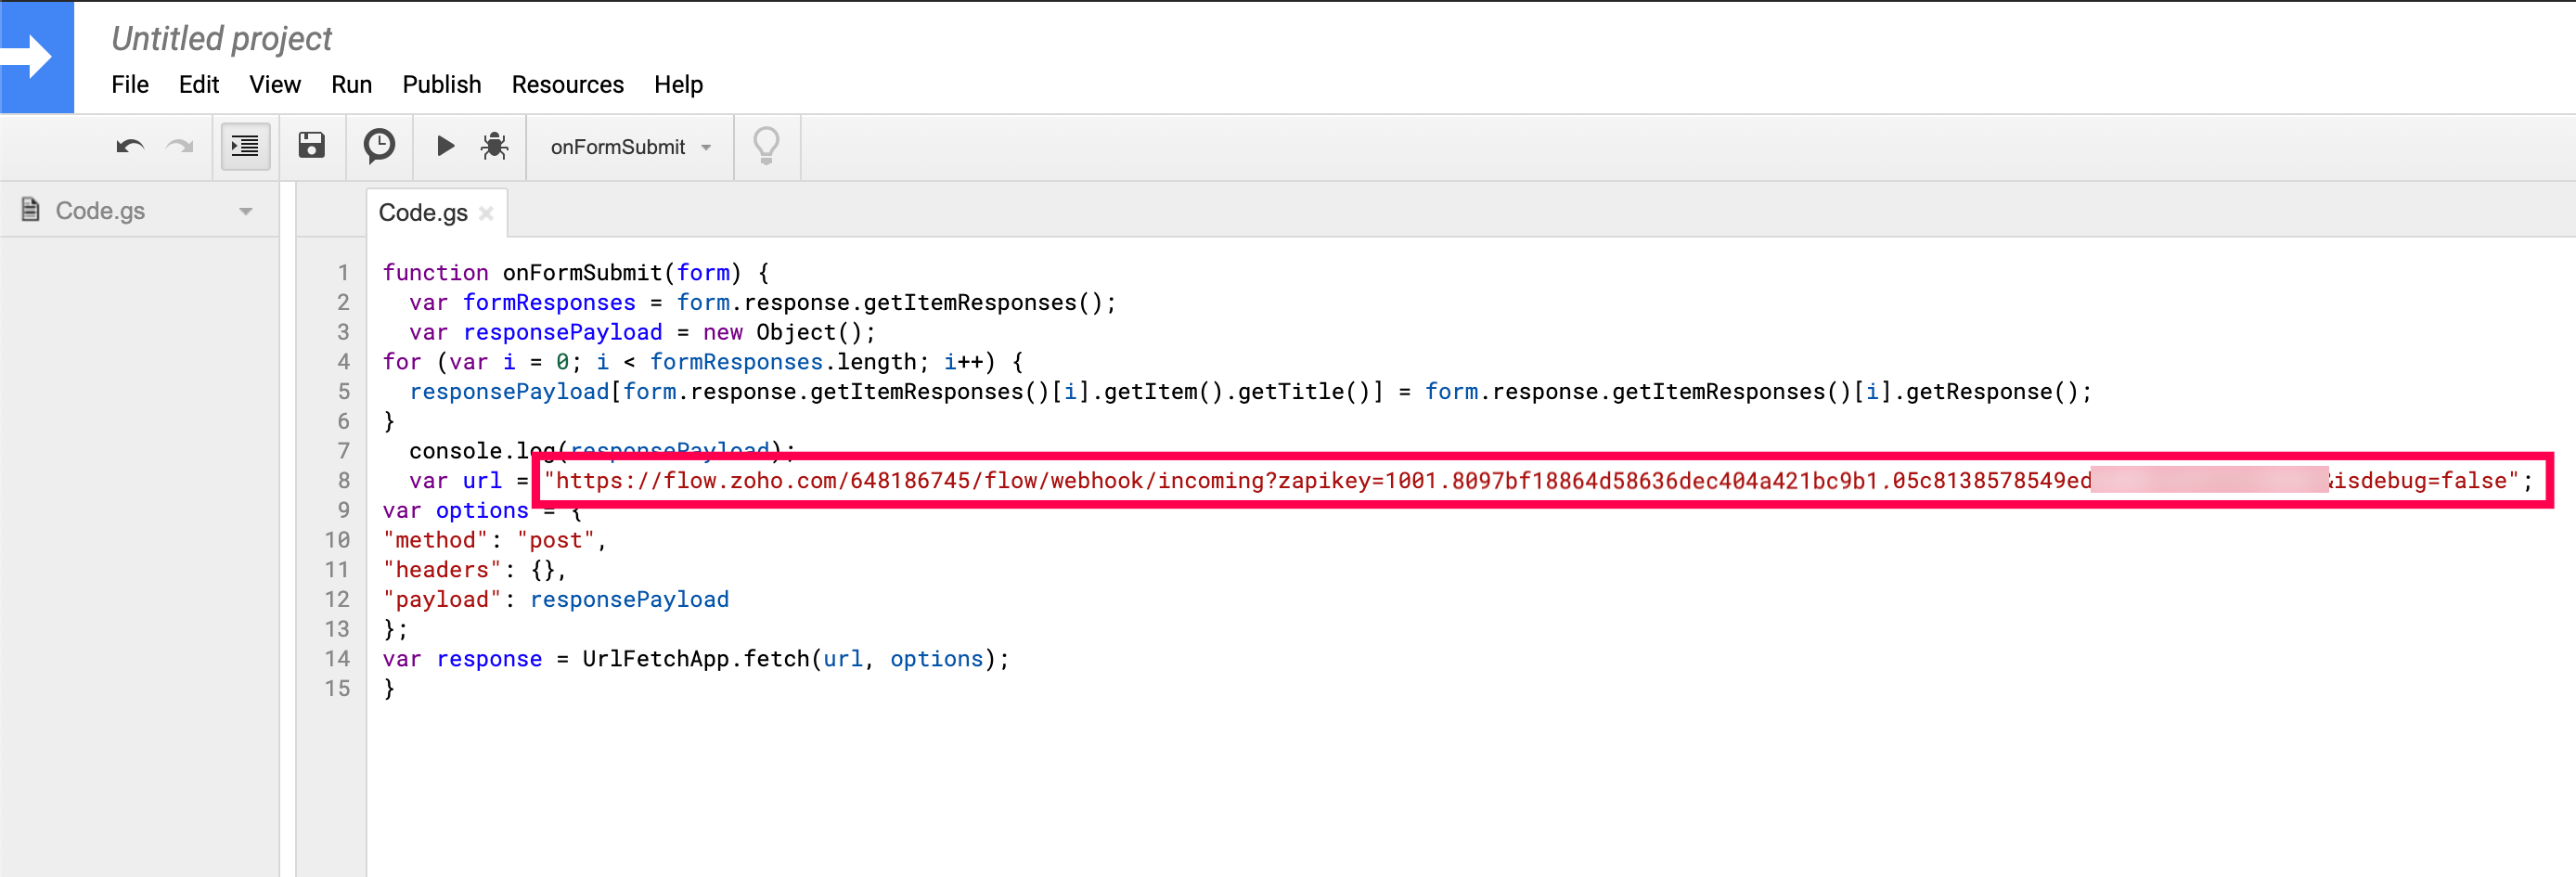The image size is (2576, 877).
Task: Open the Publish menu
Action: click(x=441, y=85)
